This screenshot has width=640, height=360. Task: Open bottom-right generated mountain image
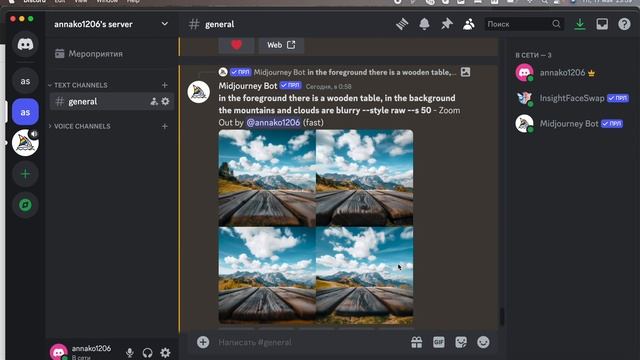click(x=364, y=276)
